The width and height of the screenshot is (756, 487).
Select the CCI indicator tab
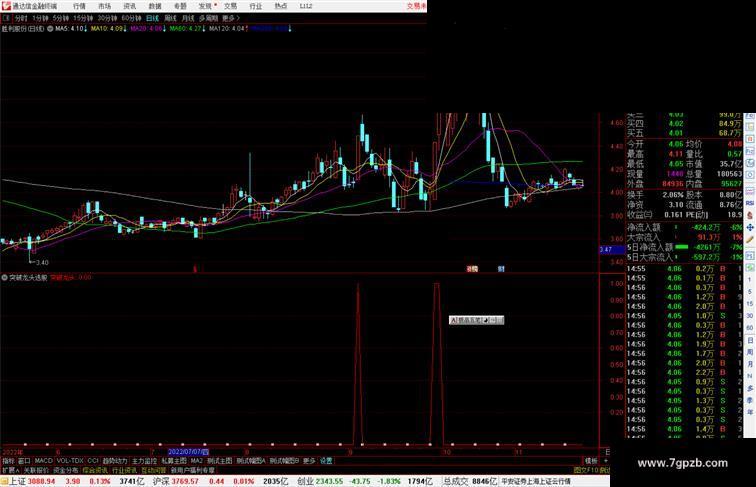tap(93, 461)
